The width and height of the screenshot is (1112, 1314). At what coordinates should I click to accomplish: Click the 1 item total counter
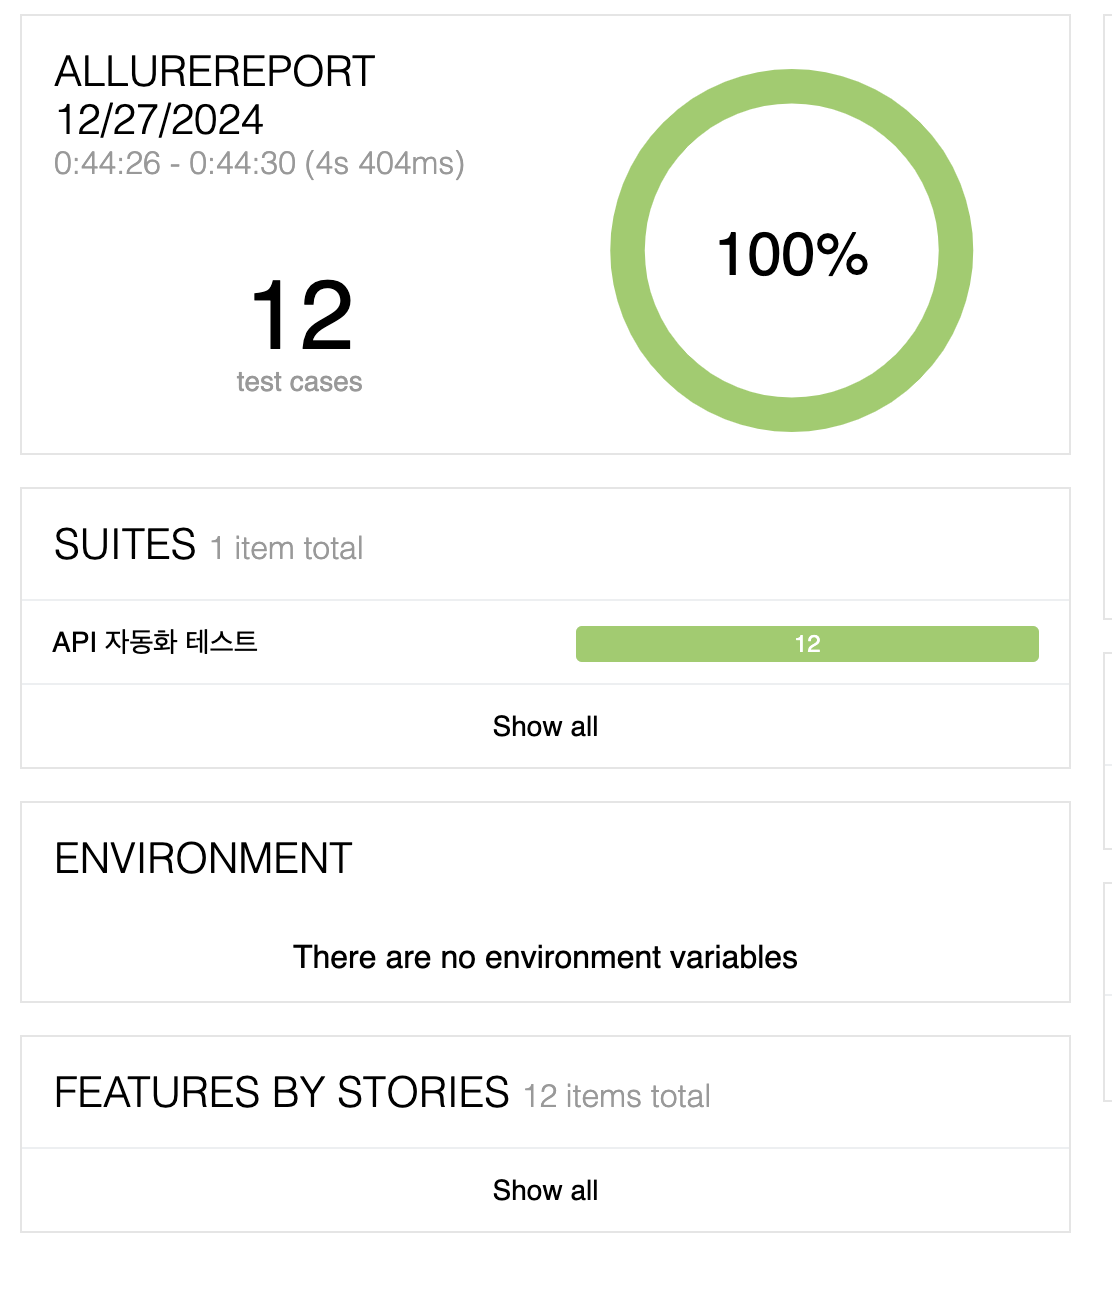(287, 549)
